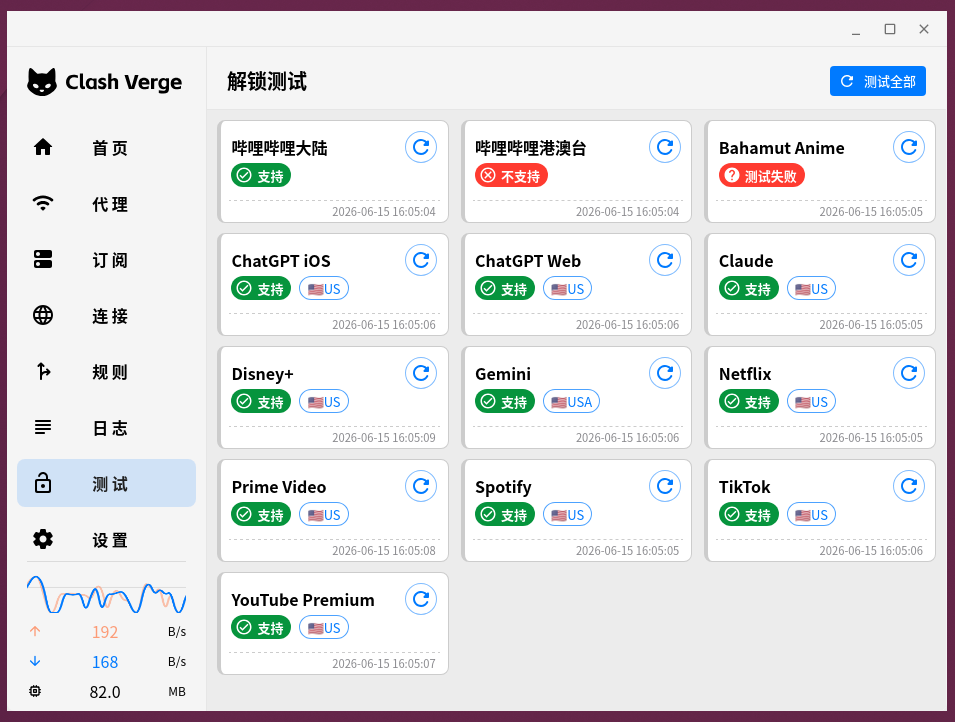Screen dimensions: 955x722
Task: Open the 首页 home page
Action: point(107,147)
